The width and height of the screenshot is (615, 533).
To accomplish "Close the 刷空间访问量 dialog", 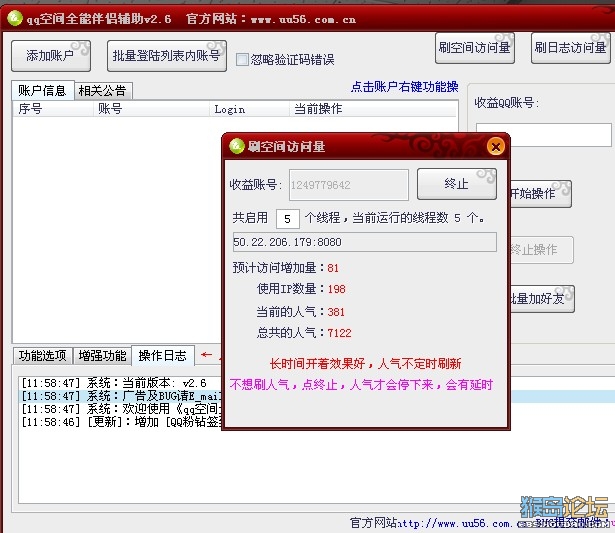I will (495, 147).
